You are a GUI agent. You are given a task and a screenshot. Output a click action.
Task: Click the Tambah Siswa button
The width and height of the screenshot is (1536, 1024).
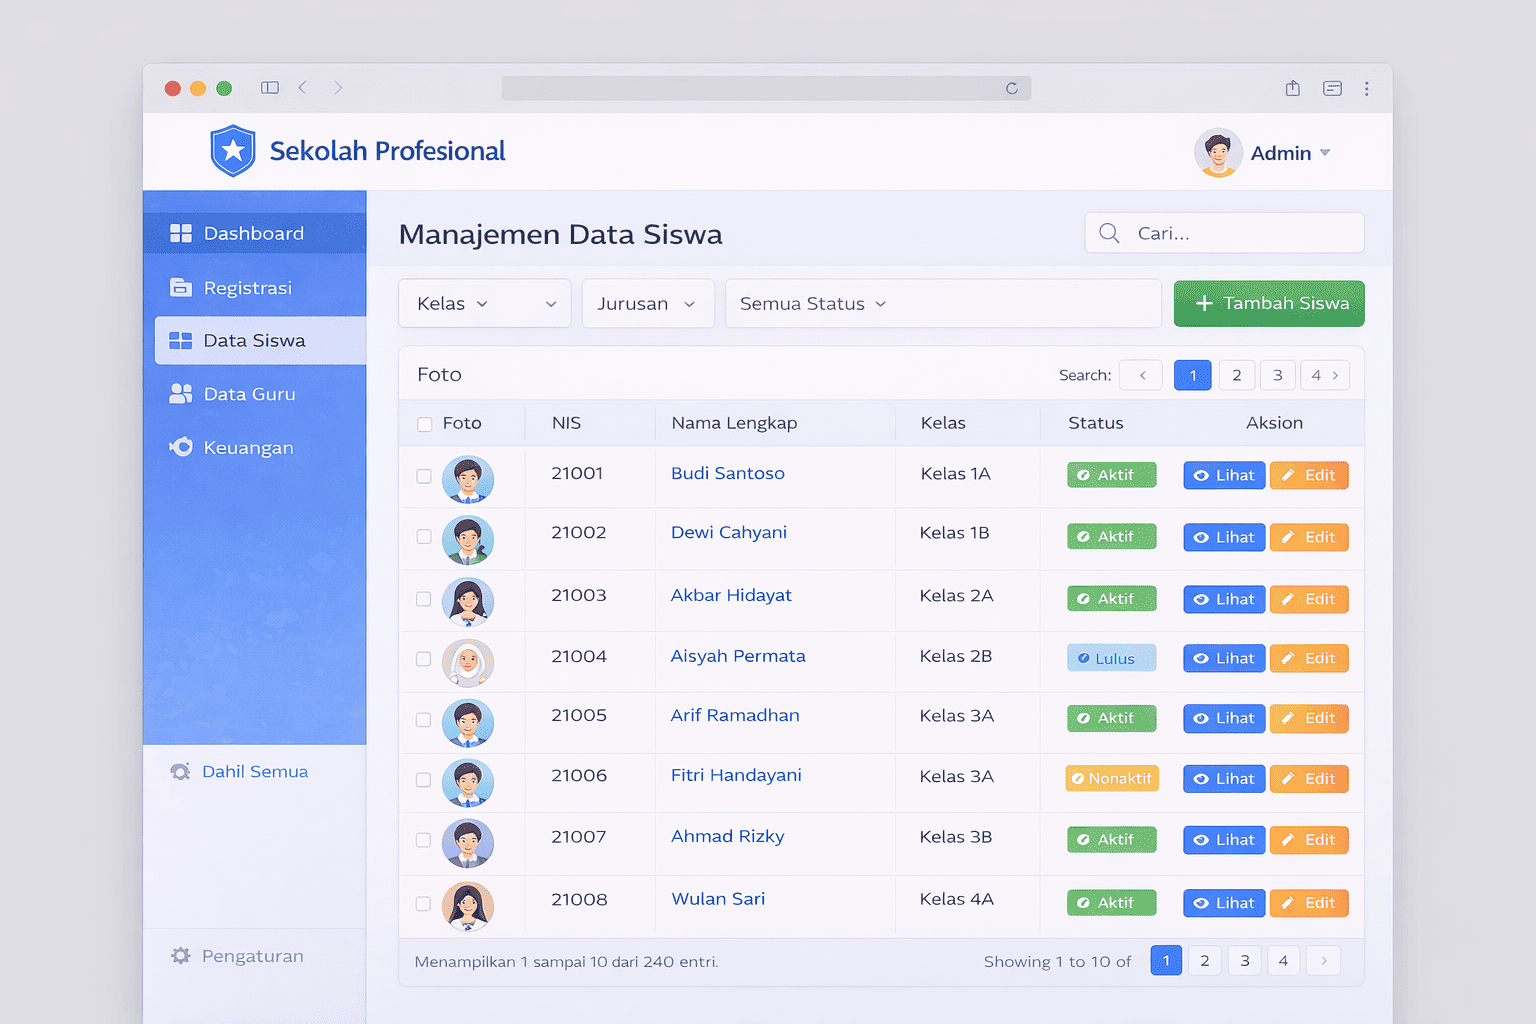pyautogui.click(x=1268, y=304)
